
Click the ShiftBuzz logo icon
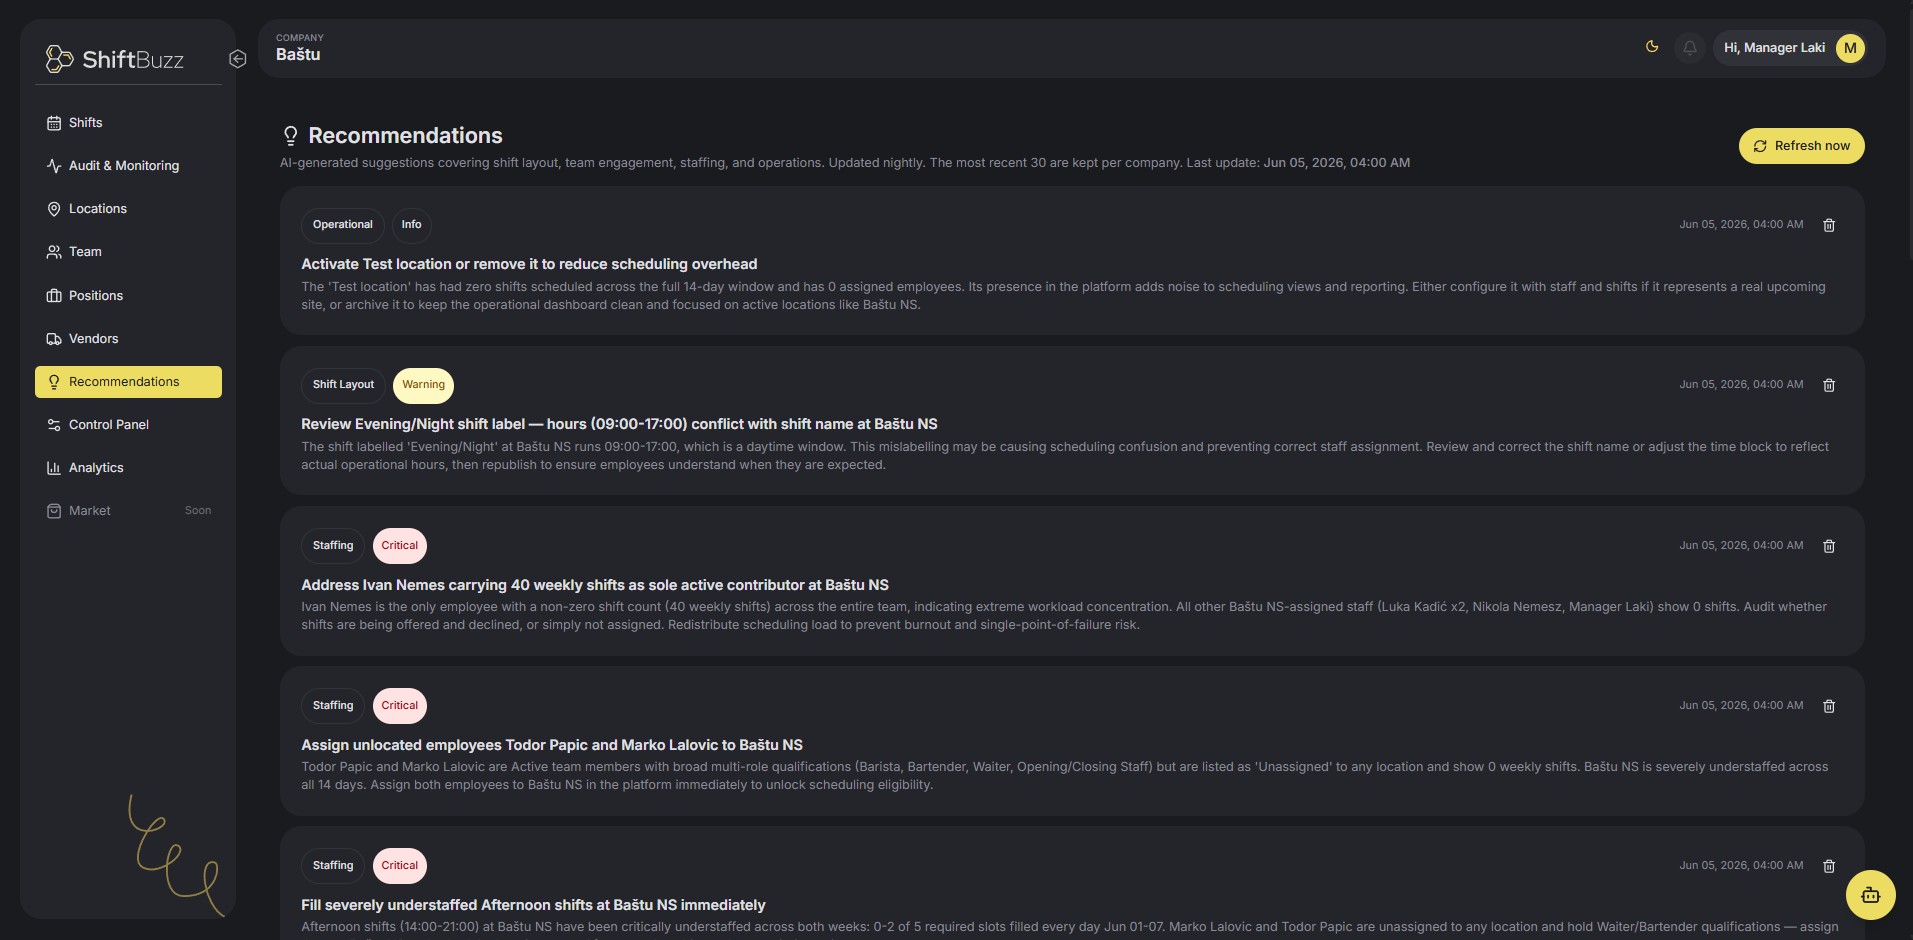(59, 59)
